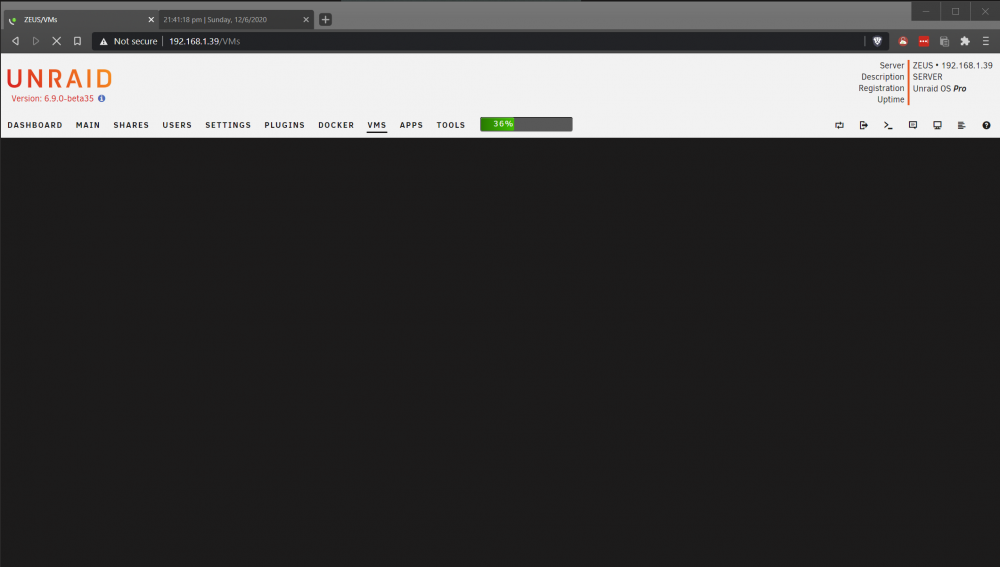The image size is (1000, 567).
Task: Click the Not secure warning
Action: 128,41
